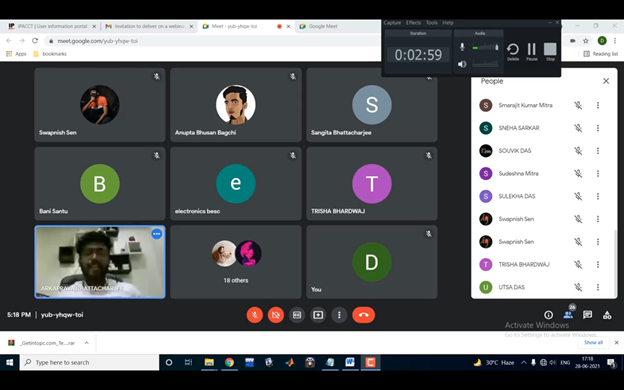Mute Sudeshna Mitra in People list

point(578,174)
